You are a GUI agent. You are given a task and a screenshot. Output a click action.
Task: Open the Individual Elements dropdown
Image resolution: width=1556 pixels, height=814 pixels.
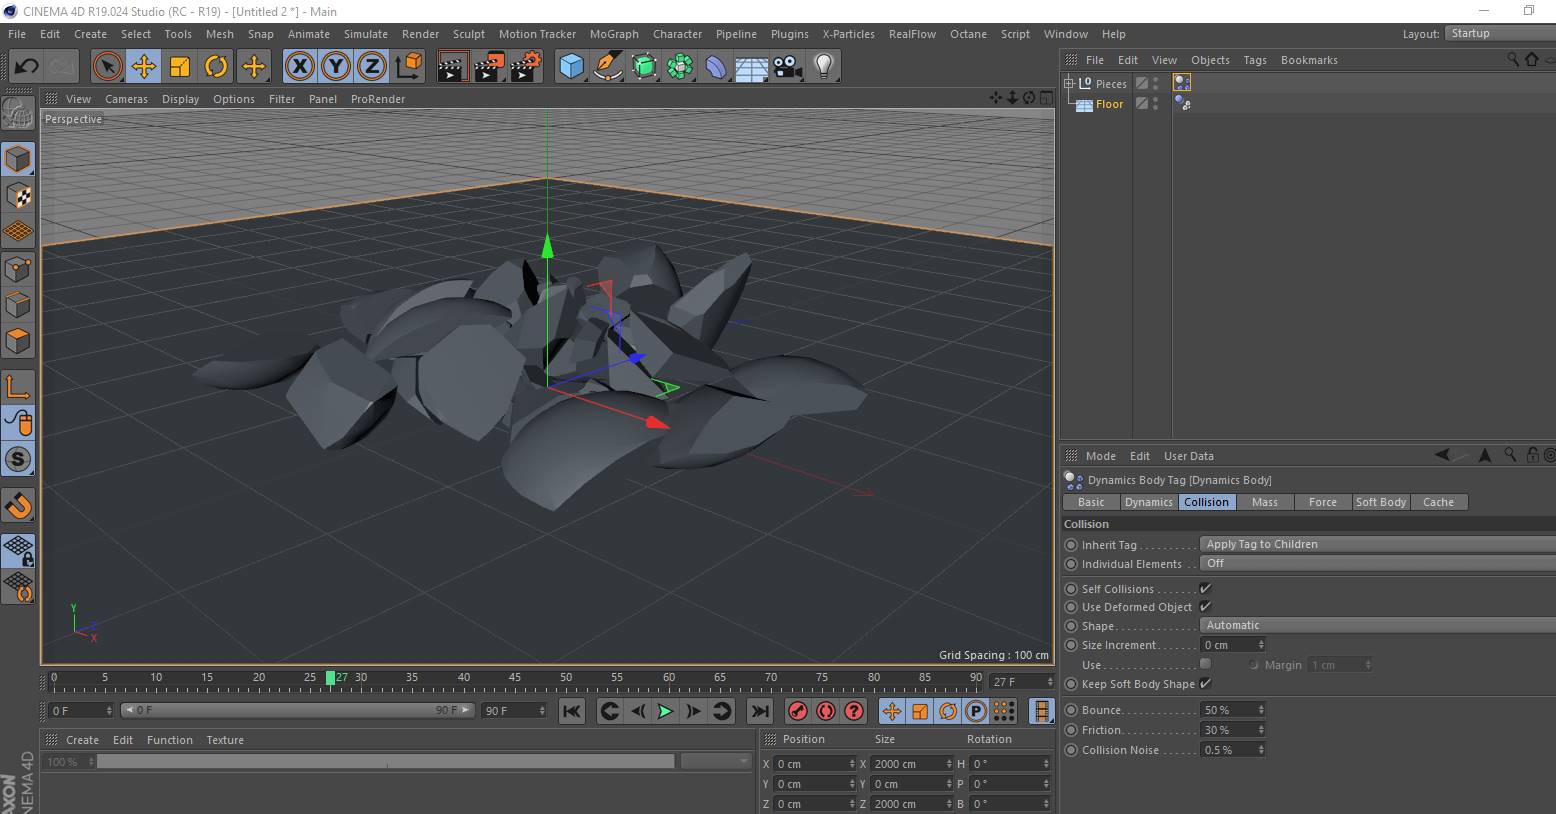pyautogui.click(x=1377, y=563)
